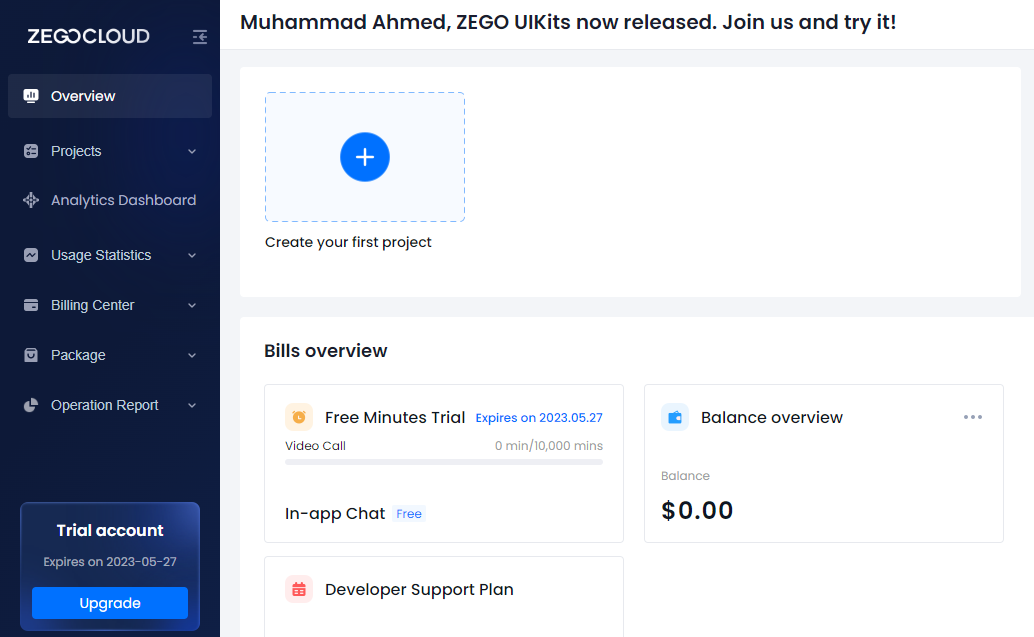
Task: Click the In-app Chat Free tag
Action: (x=409, y=514)
